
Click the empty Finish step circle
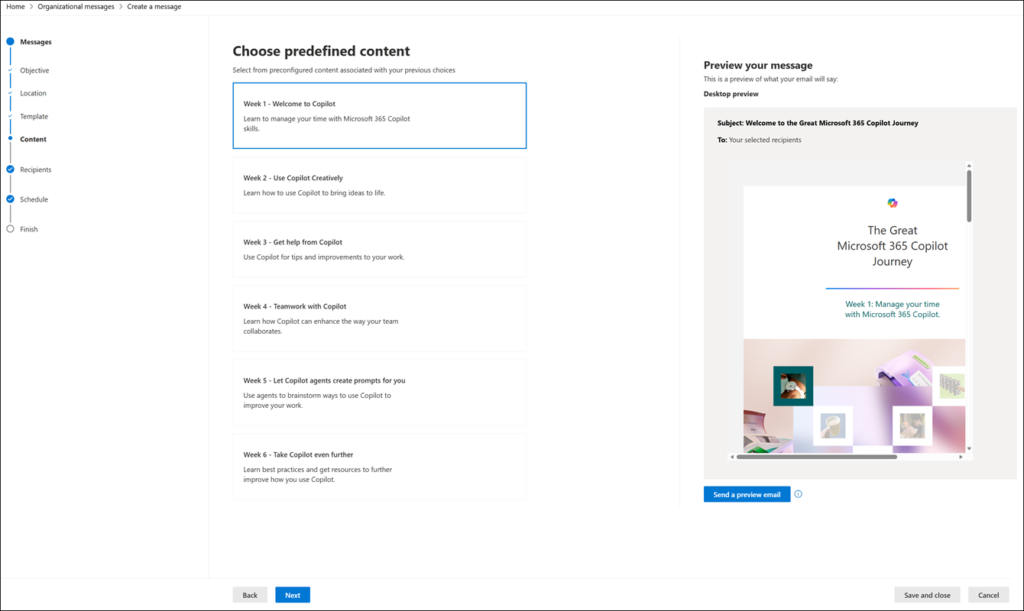9,228
